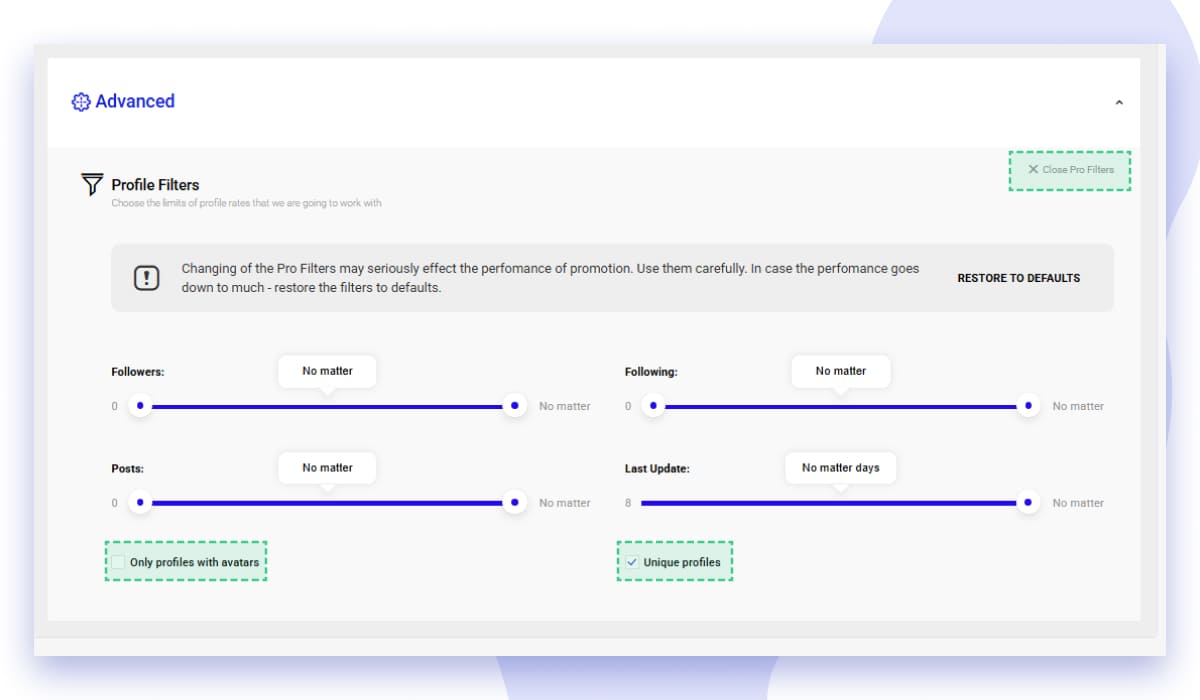Open the Advanced section header
The width and height of the screenshot is (1200, 700).
tap(135, 101)
